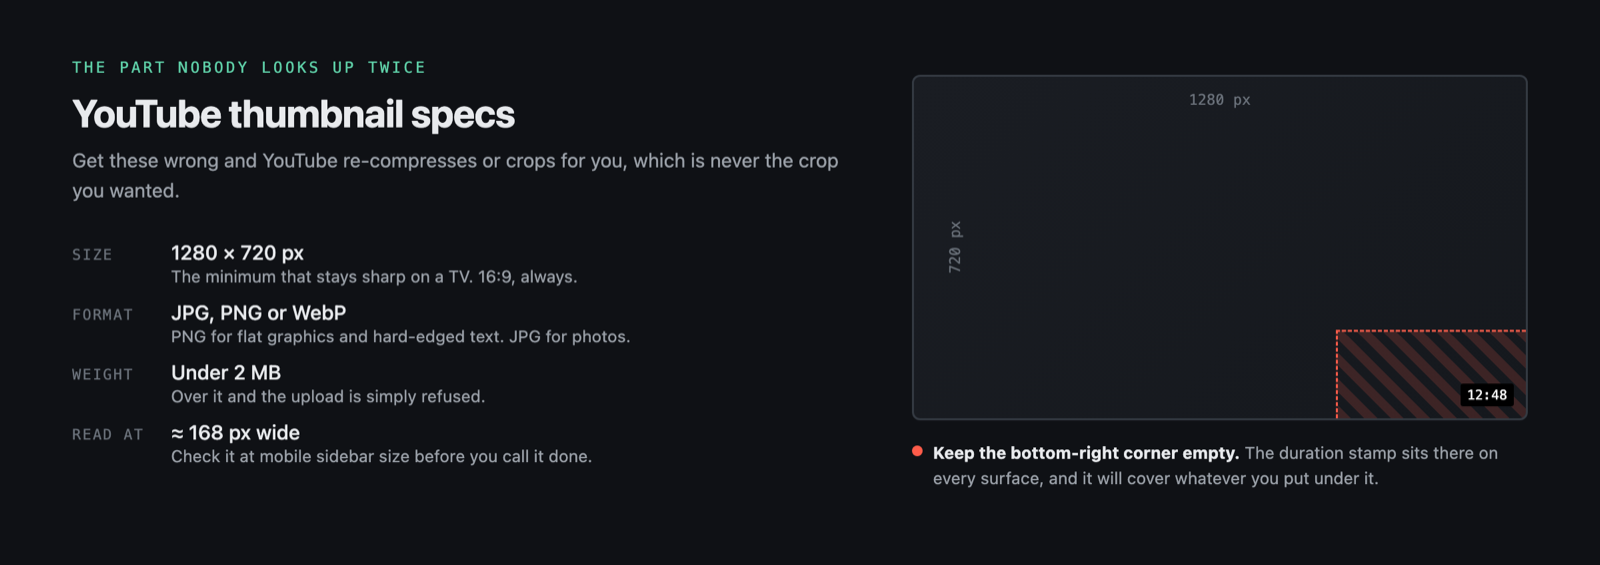Click the 'Get these wrong' intro paragraph
The width and height of the screenshot is (1600, 565).
[x=455, y=175]
